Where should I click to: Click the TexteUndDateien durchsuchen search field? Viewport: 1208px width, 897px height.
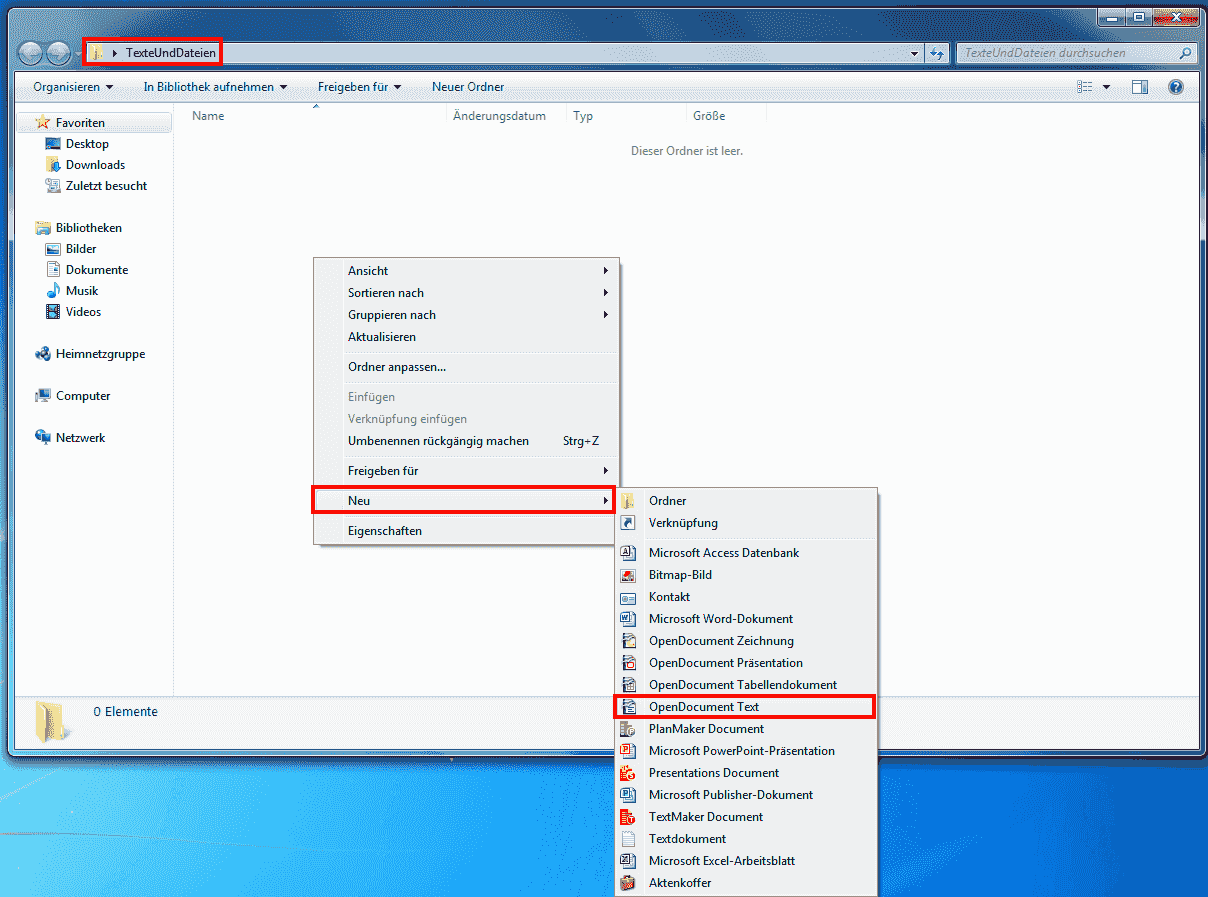tap(1065, 53)
